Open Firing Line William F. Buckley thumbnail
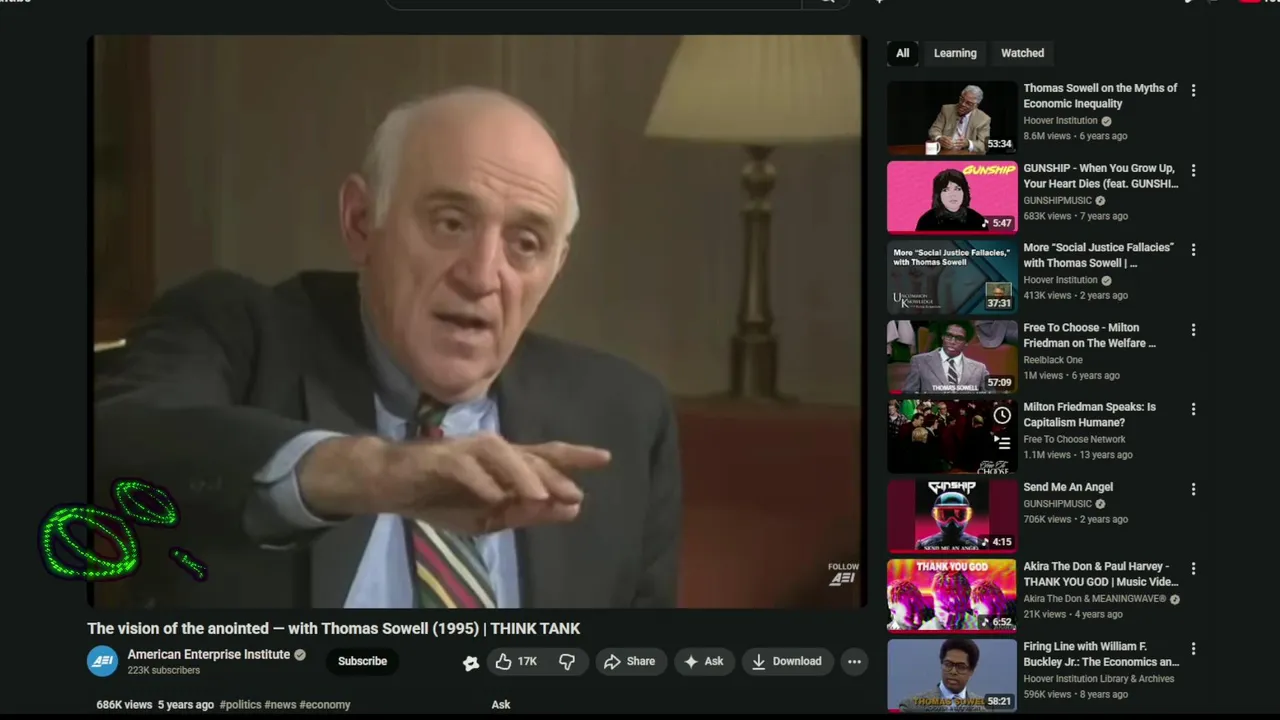Image resolution: width=1280 pixels, height=720 pixels. pos(952,675)
